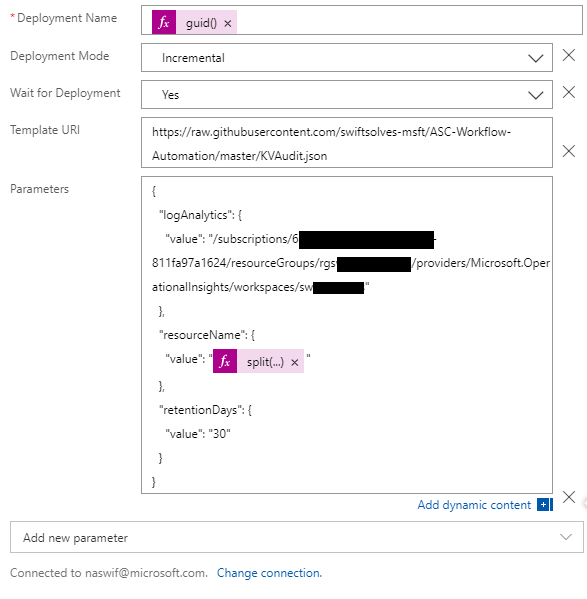Remove the Parameters field
This screenshot has width=587, height=599.
click(569, 497)
